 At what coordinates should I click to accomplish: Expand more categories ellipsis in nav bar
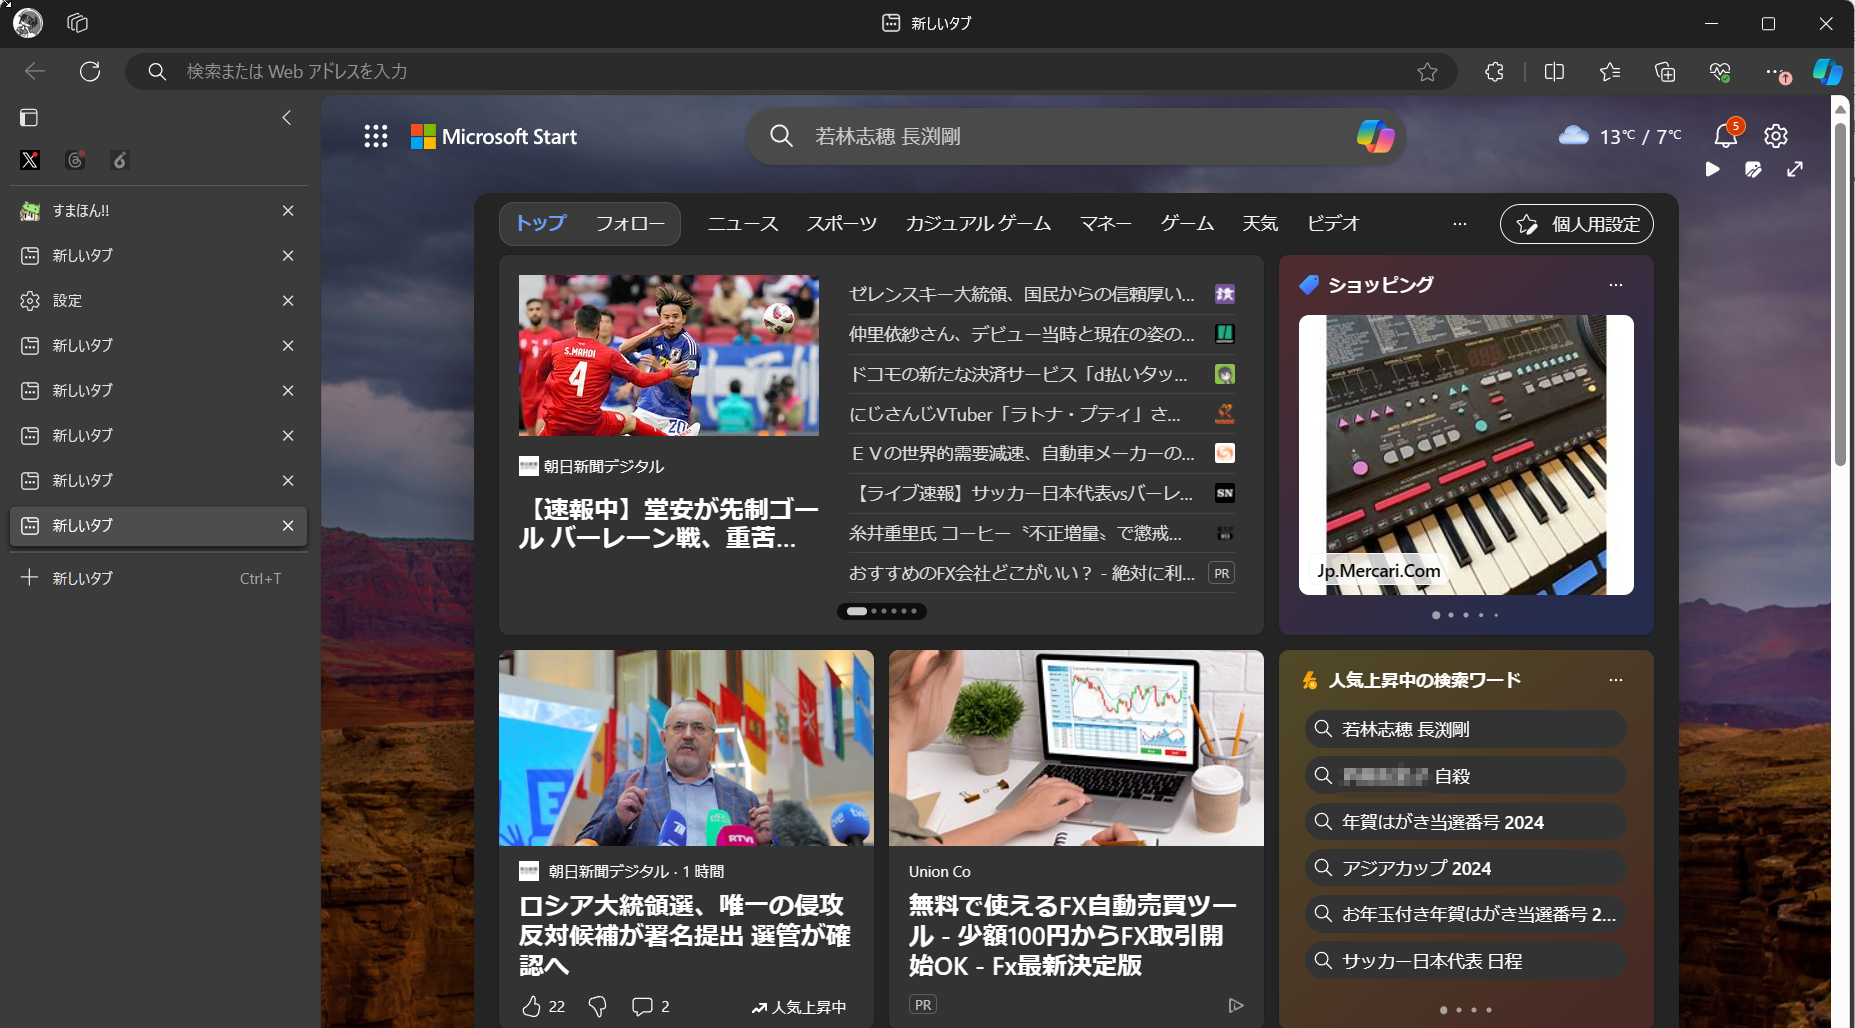1460,224
